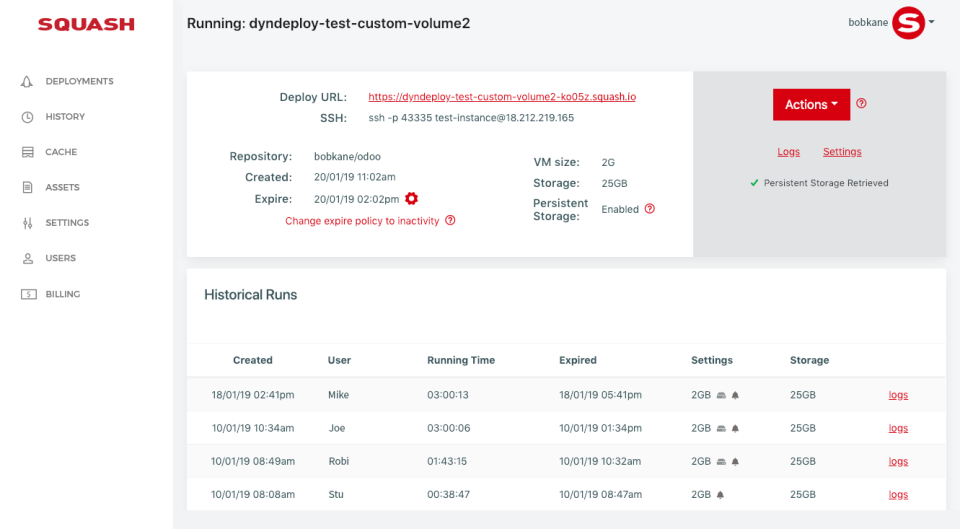Click the Billing dollar icon

pos(28,294)
